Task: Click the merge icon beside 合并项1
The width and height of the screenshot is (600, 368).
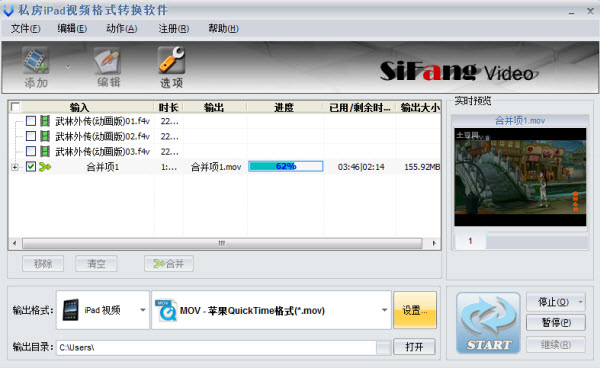Action: pyautogui.click(x=45, y=167)
